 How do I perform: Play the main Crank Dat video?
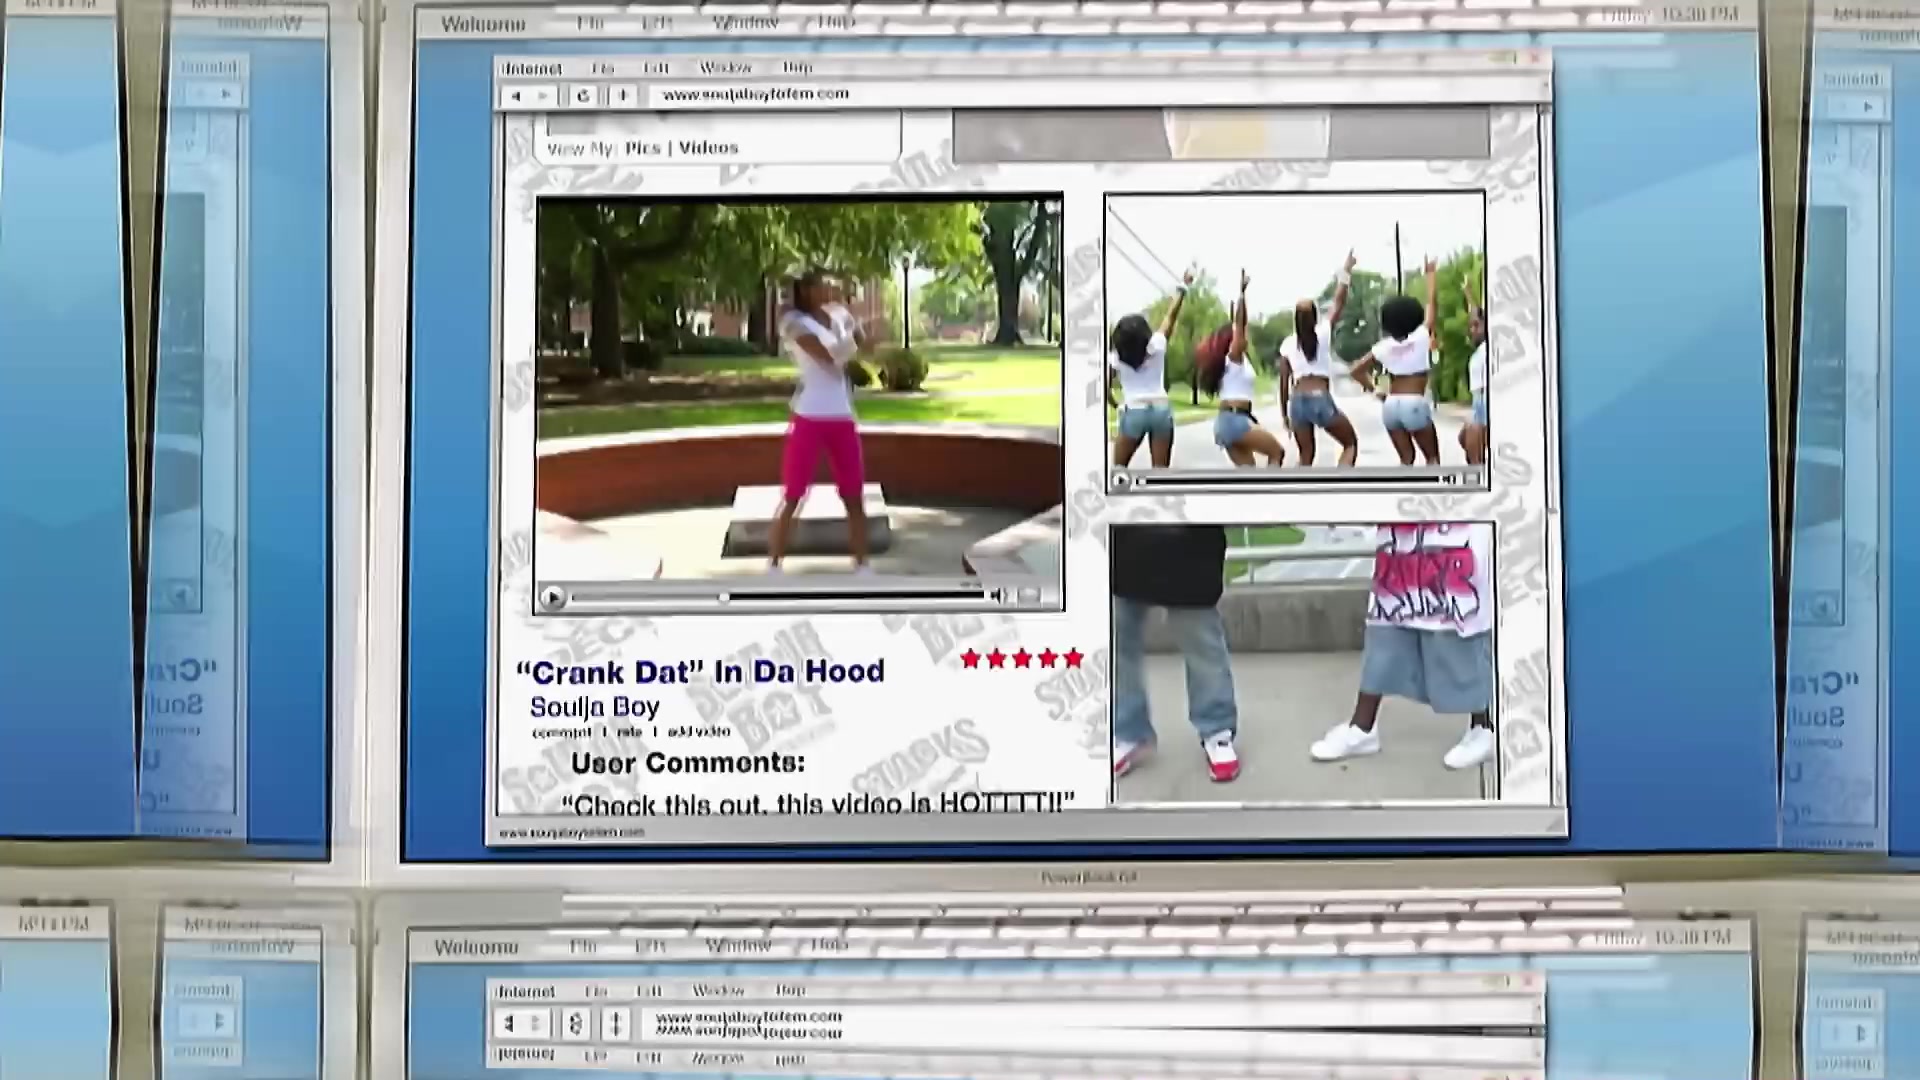[x=552, y=598]
